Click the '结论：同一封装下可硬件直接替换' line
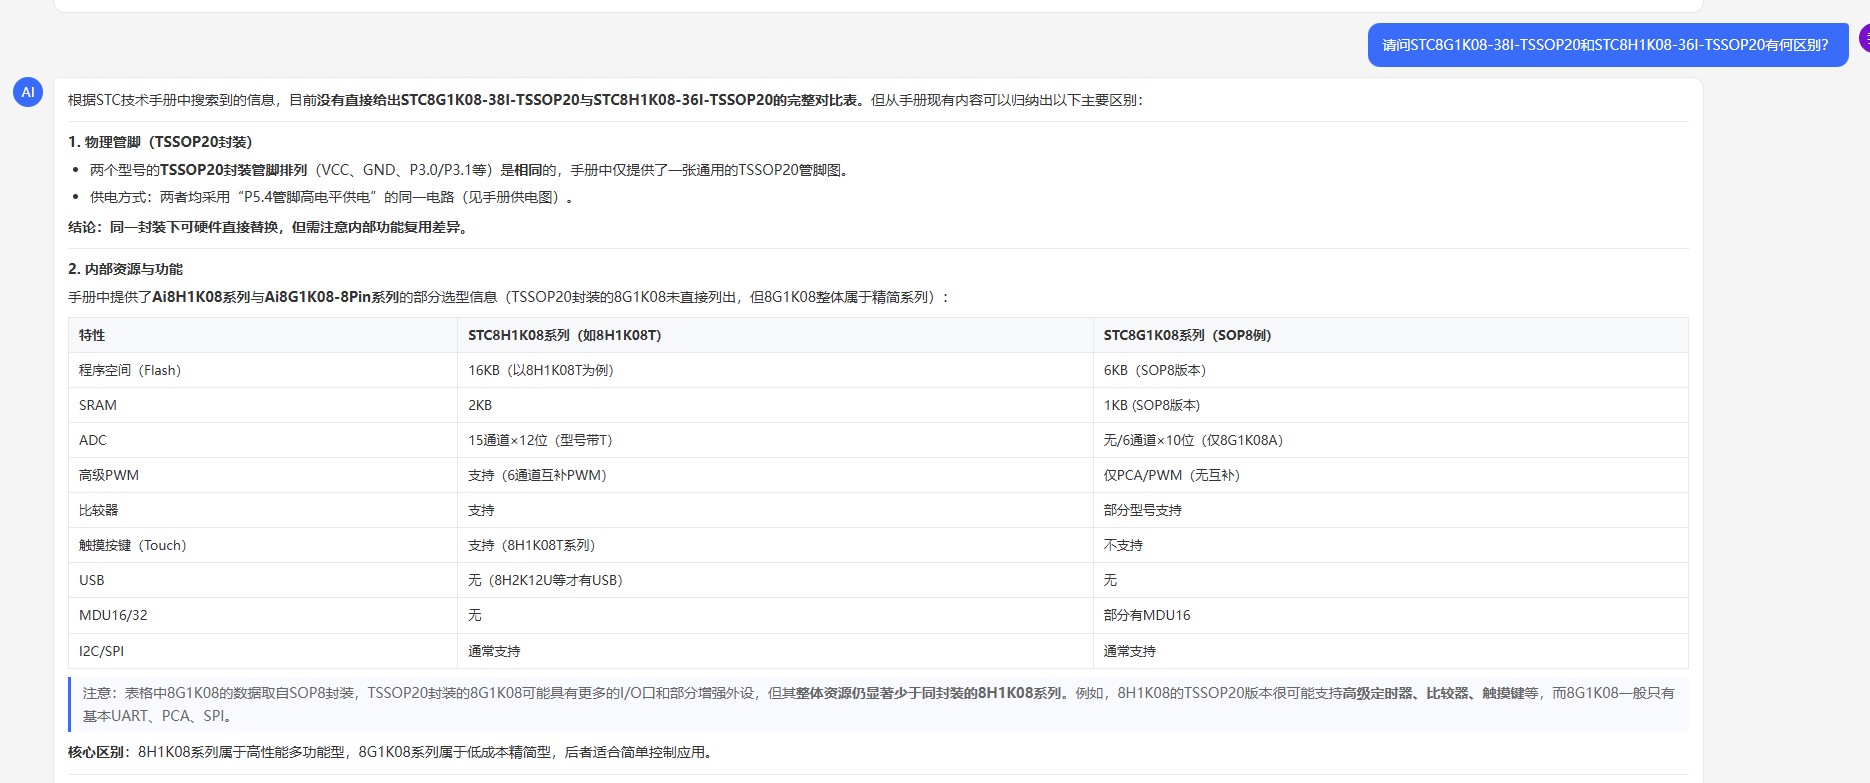 (270, 227)
